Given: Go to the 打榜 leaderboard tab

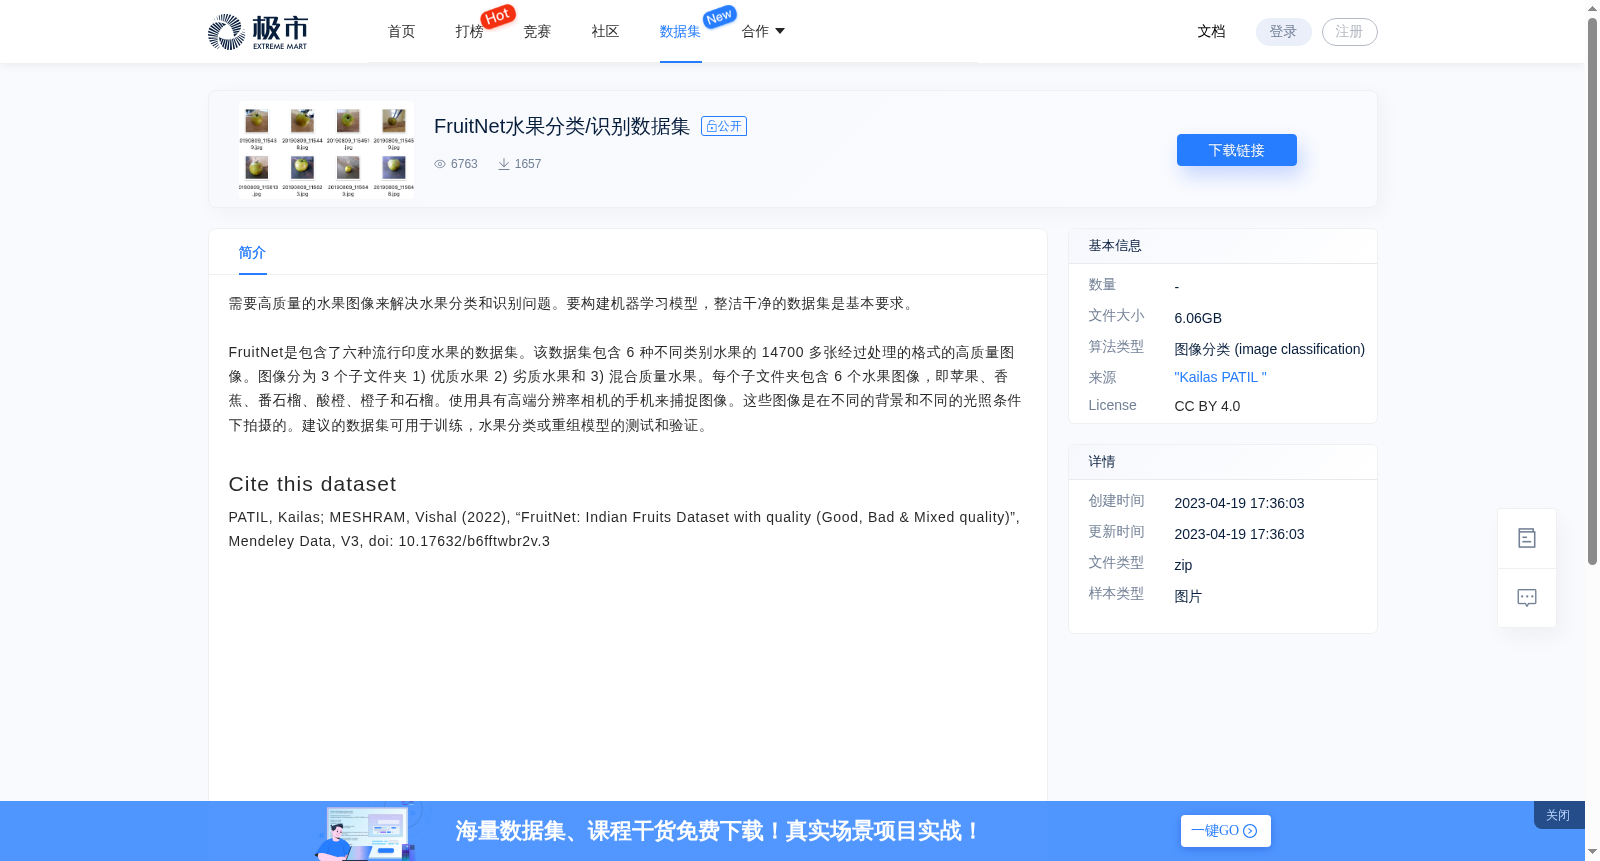Looking at the screenshot, I should click(x=469, y=32).
